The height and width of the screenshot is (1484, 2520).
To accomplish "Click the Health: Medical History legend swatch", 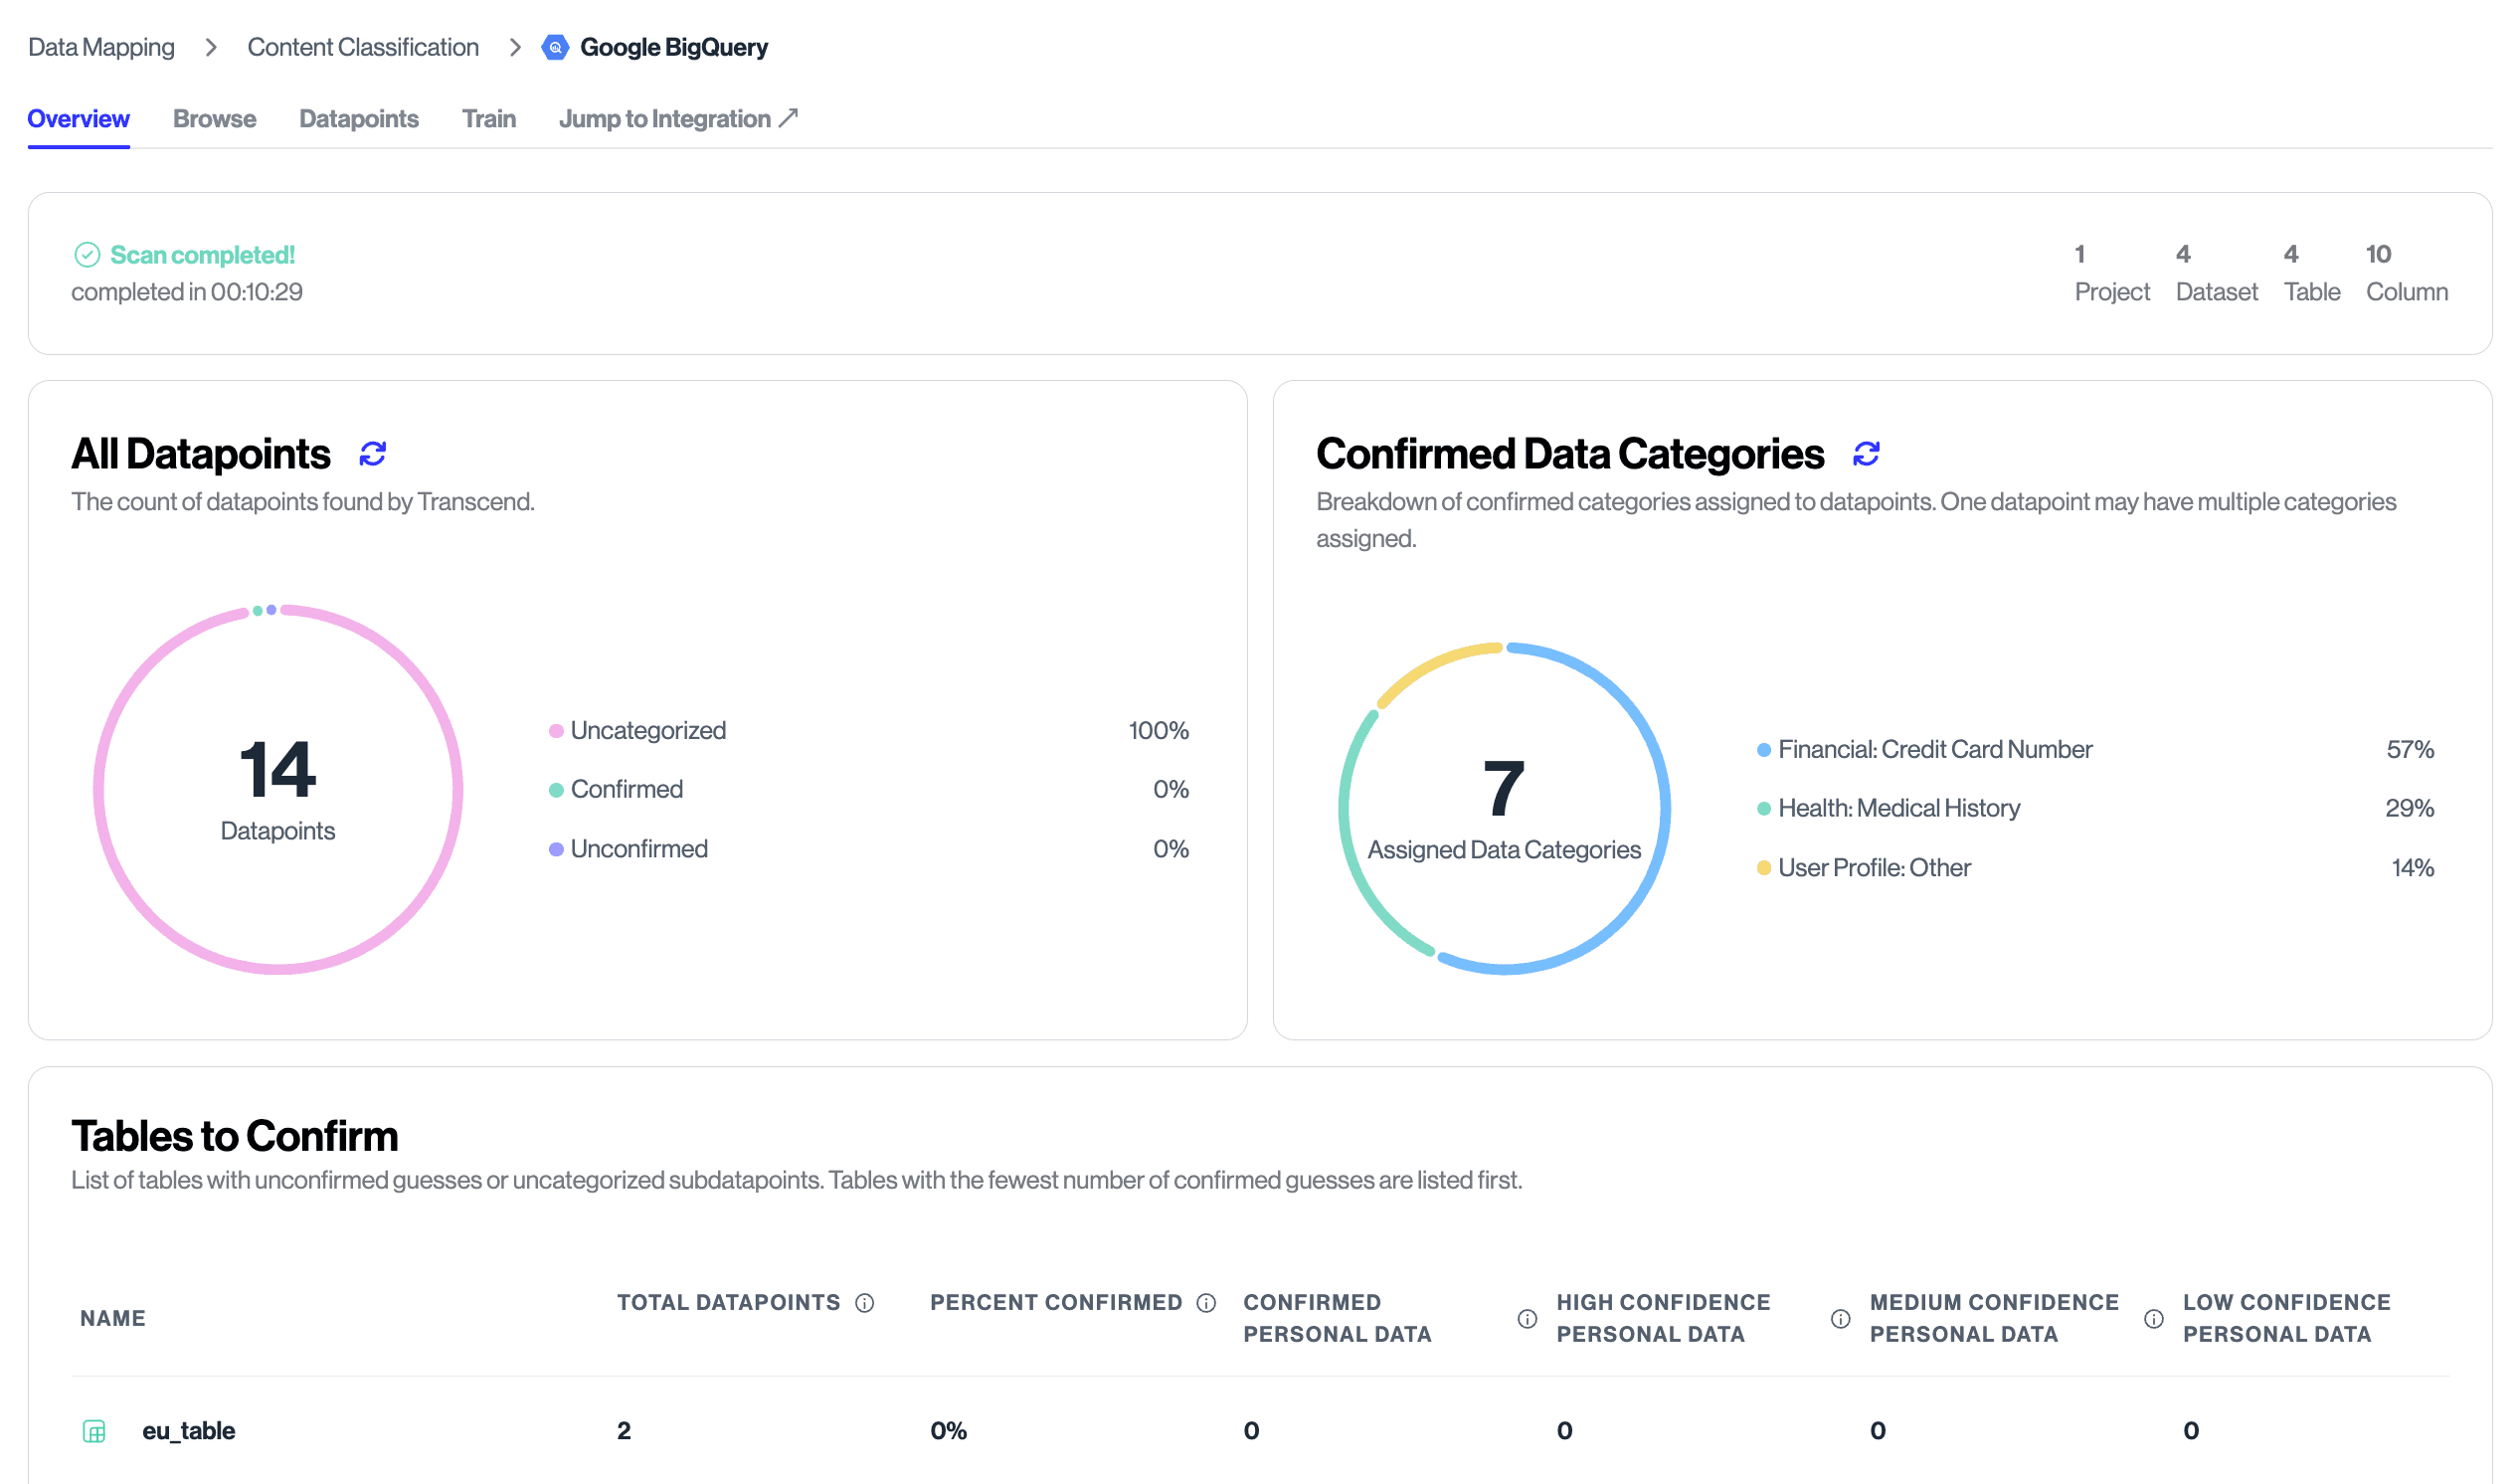I will (x=1763, y=808).
